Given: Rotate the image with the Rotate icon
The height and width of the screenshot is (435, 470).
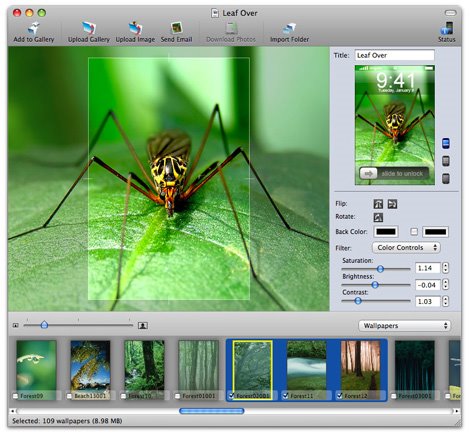Looking at the screenshot, I should pyautogui.click(x=378, y=217).
